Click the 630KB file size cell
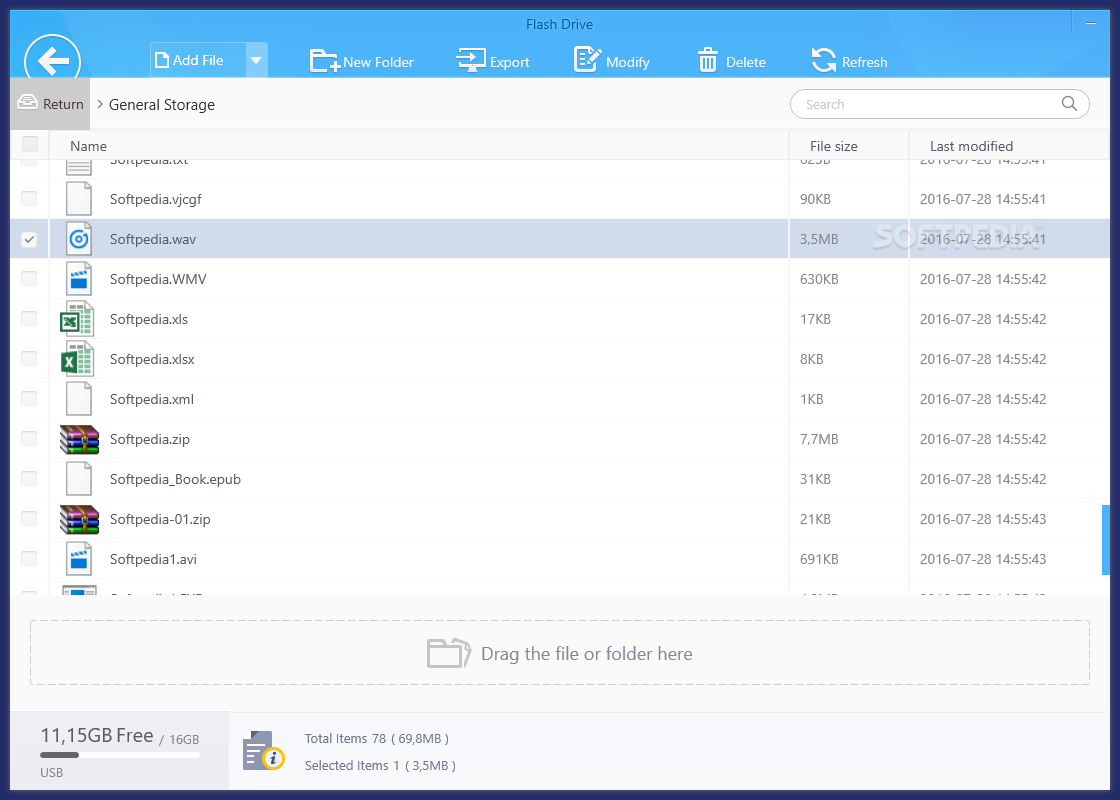This screenshot has height=800, width=1120. 819,279
